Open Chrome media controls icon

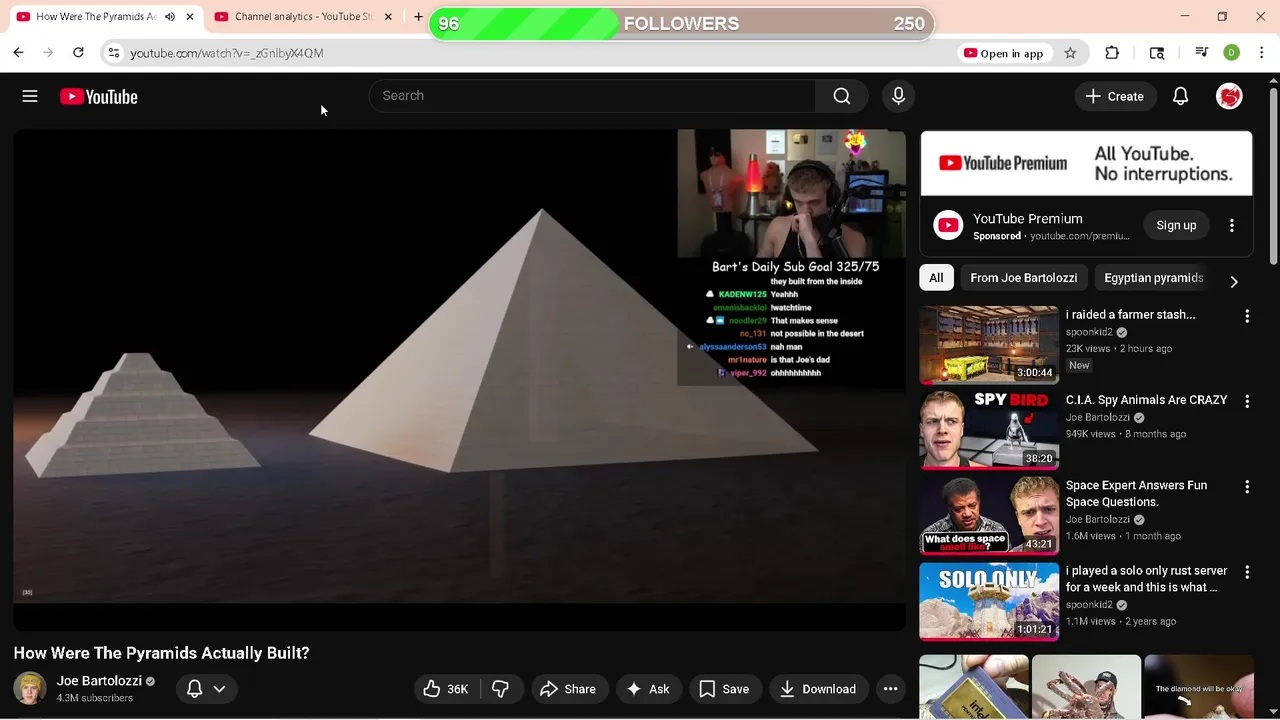(1201, 53)
